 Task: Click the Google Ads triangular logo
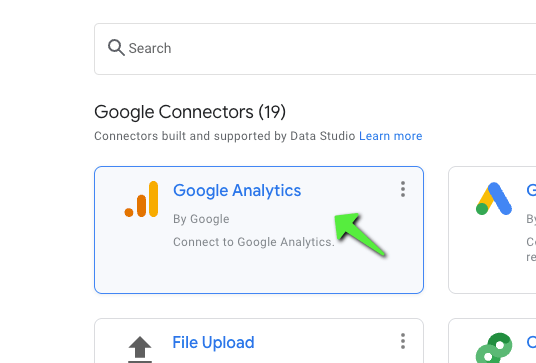point(494,199)
